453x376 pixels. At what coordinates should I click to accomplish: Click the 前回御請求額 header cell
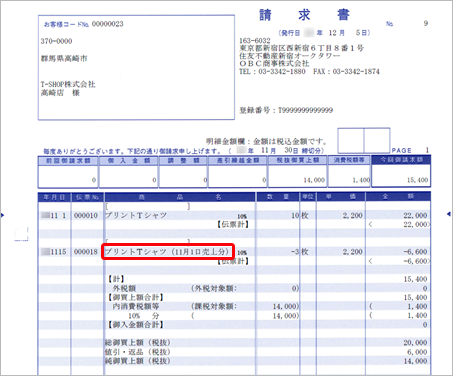point(68,161)
